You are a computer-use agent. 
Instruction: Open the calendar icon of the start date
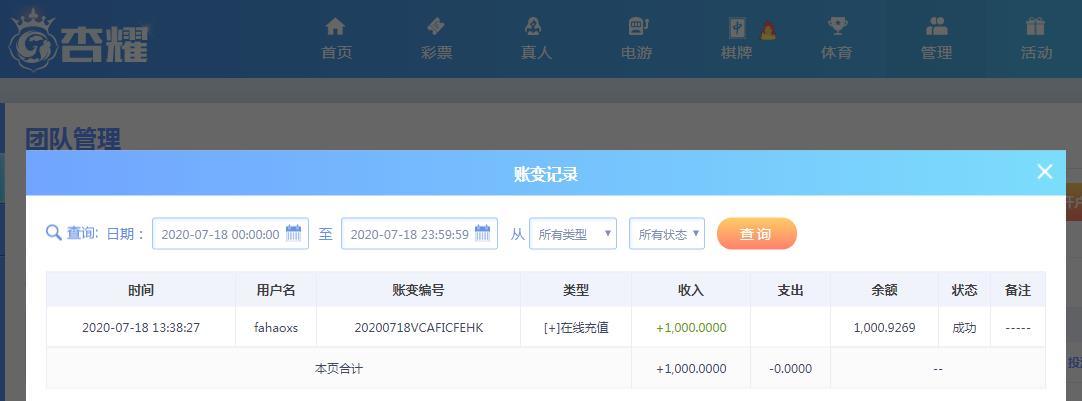pyautogui.click(x=293, y=233)
